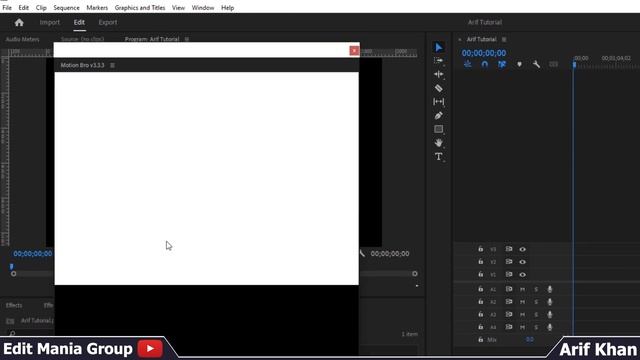Switch to the Import workspace tab
The height and width of the screenshot is (360, 640).
click(x=50, y=22)
